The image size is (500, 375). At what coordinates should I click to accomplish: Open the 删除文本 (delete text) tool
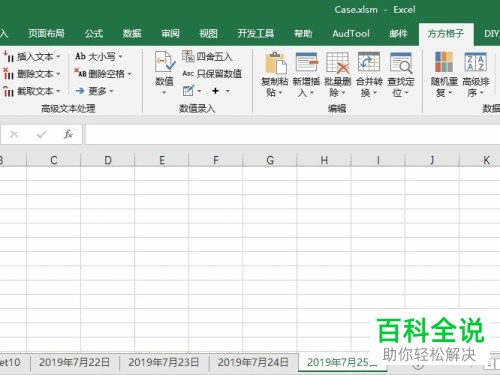pyautogui.click(x=32, y=74)
